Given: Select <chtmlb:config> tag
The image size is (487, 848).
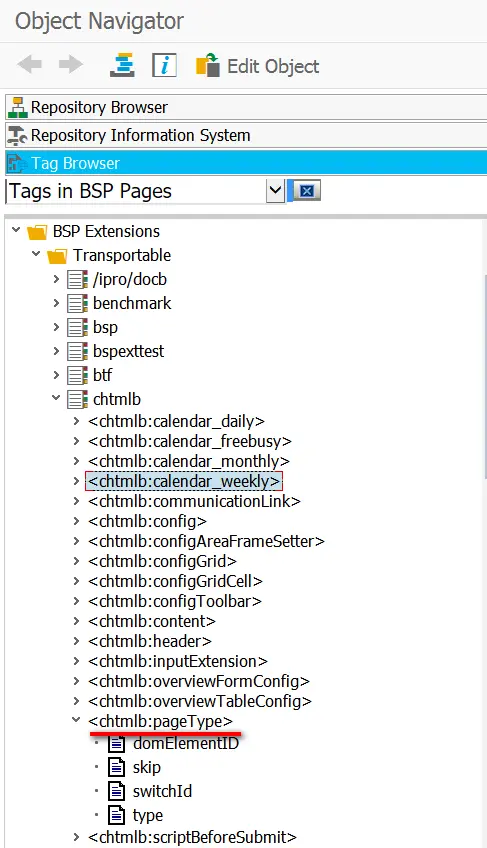Looking at the screenshot, I should coord(147,521).
